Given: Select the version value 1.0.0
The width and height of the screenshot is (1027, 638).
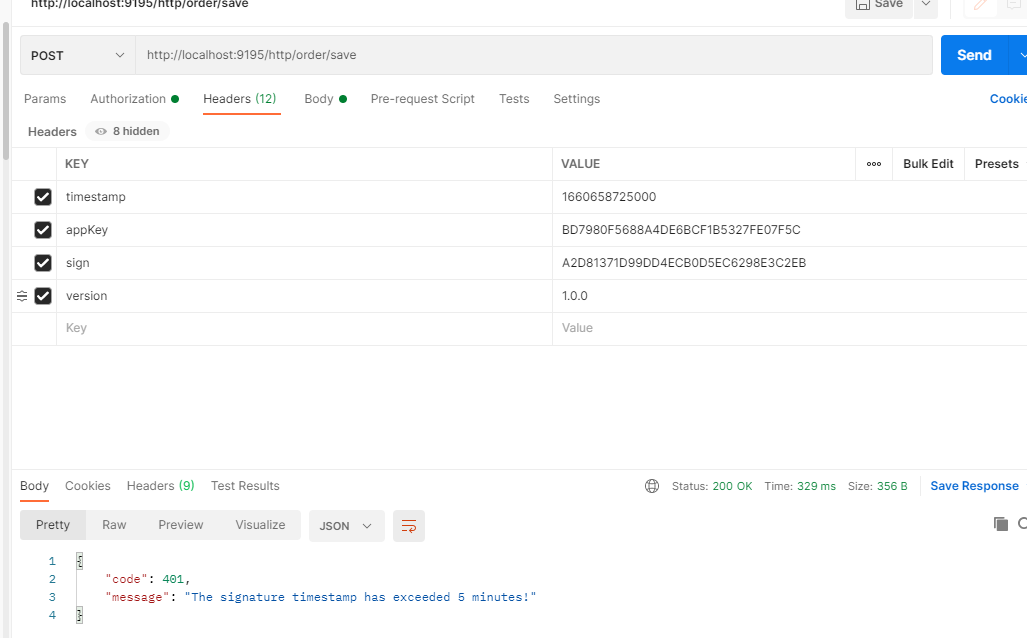Looking at the screenshot, I should click(574, 296).
